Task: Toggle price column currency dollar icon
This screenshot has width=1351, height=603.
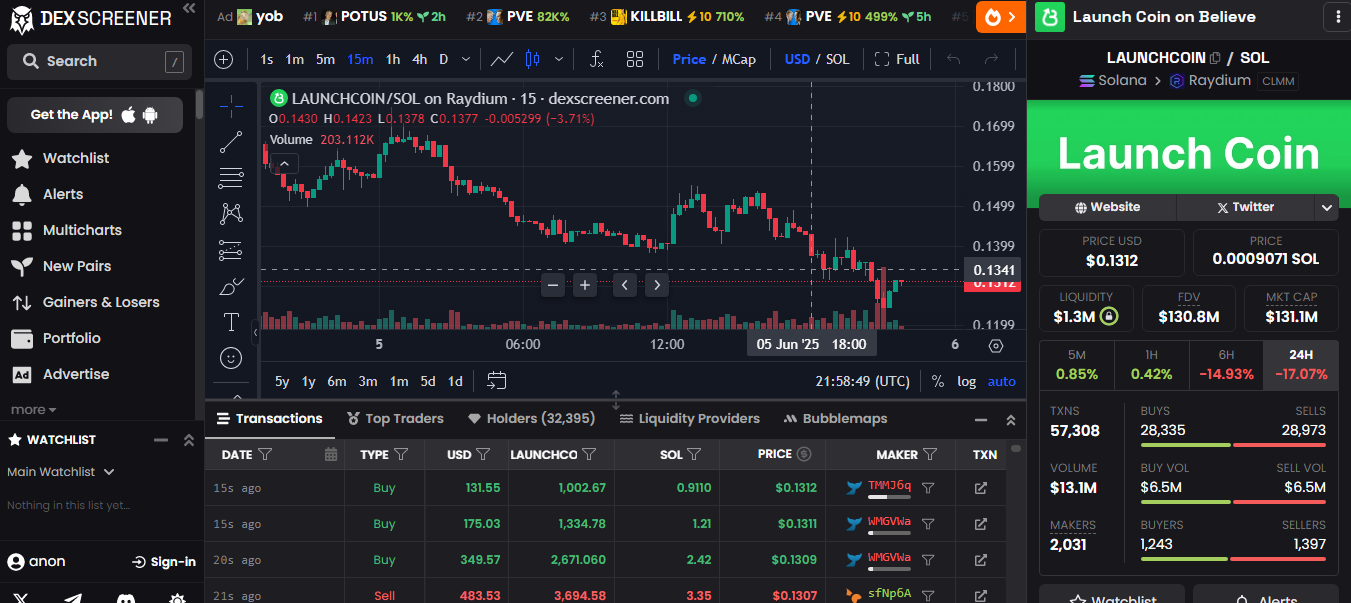Action: 804,454
